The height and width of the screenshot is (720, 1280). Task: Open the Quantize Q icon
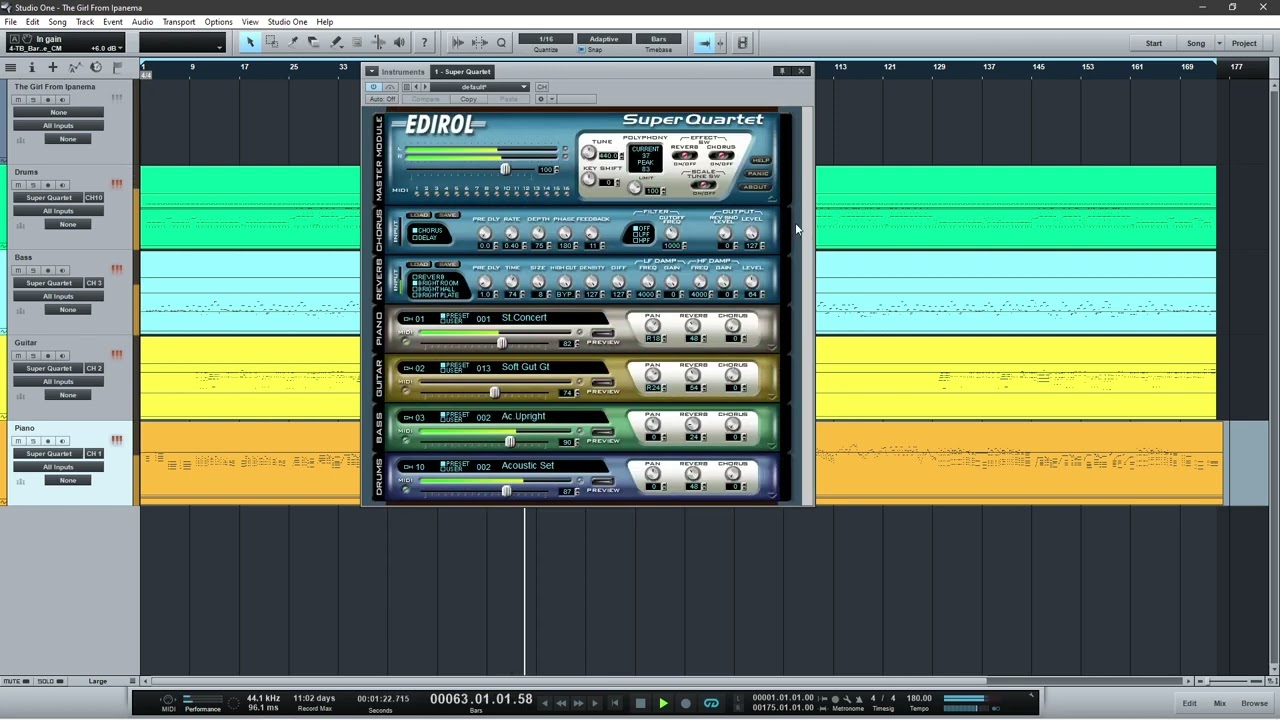(501, 43)
